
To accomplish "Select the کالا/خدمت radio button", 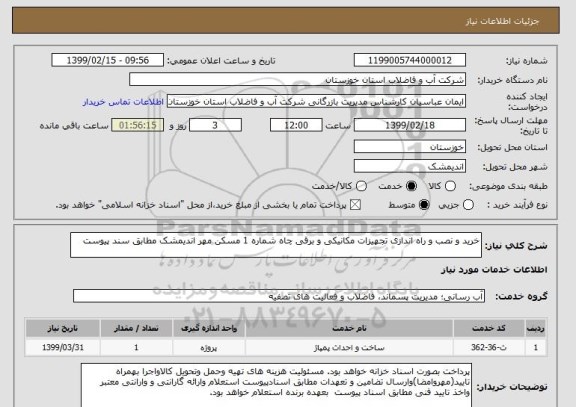I will coord(361,186).
